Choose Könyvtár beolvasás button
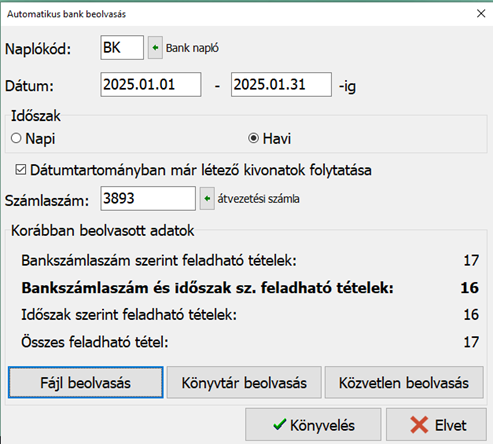The image size is (493, 444). tap(244, 382)
